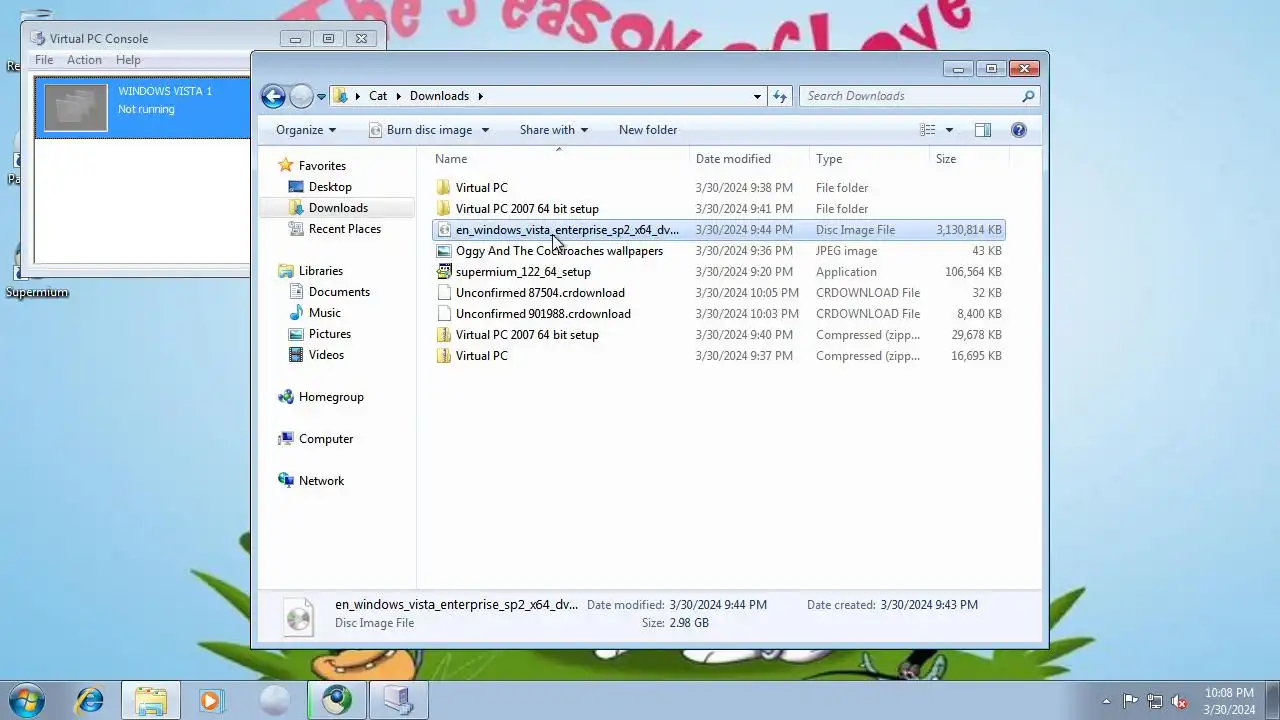This screenshot has height=720, width=1280.
Task: Open the Music library
Action: tap(324, 313)
